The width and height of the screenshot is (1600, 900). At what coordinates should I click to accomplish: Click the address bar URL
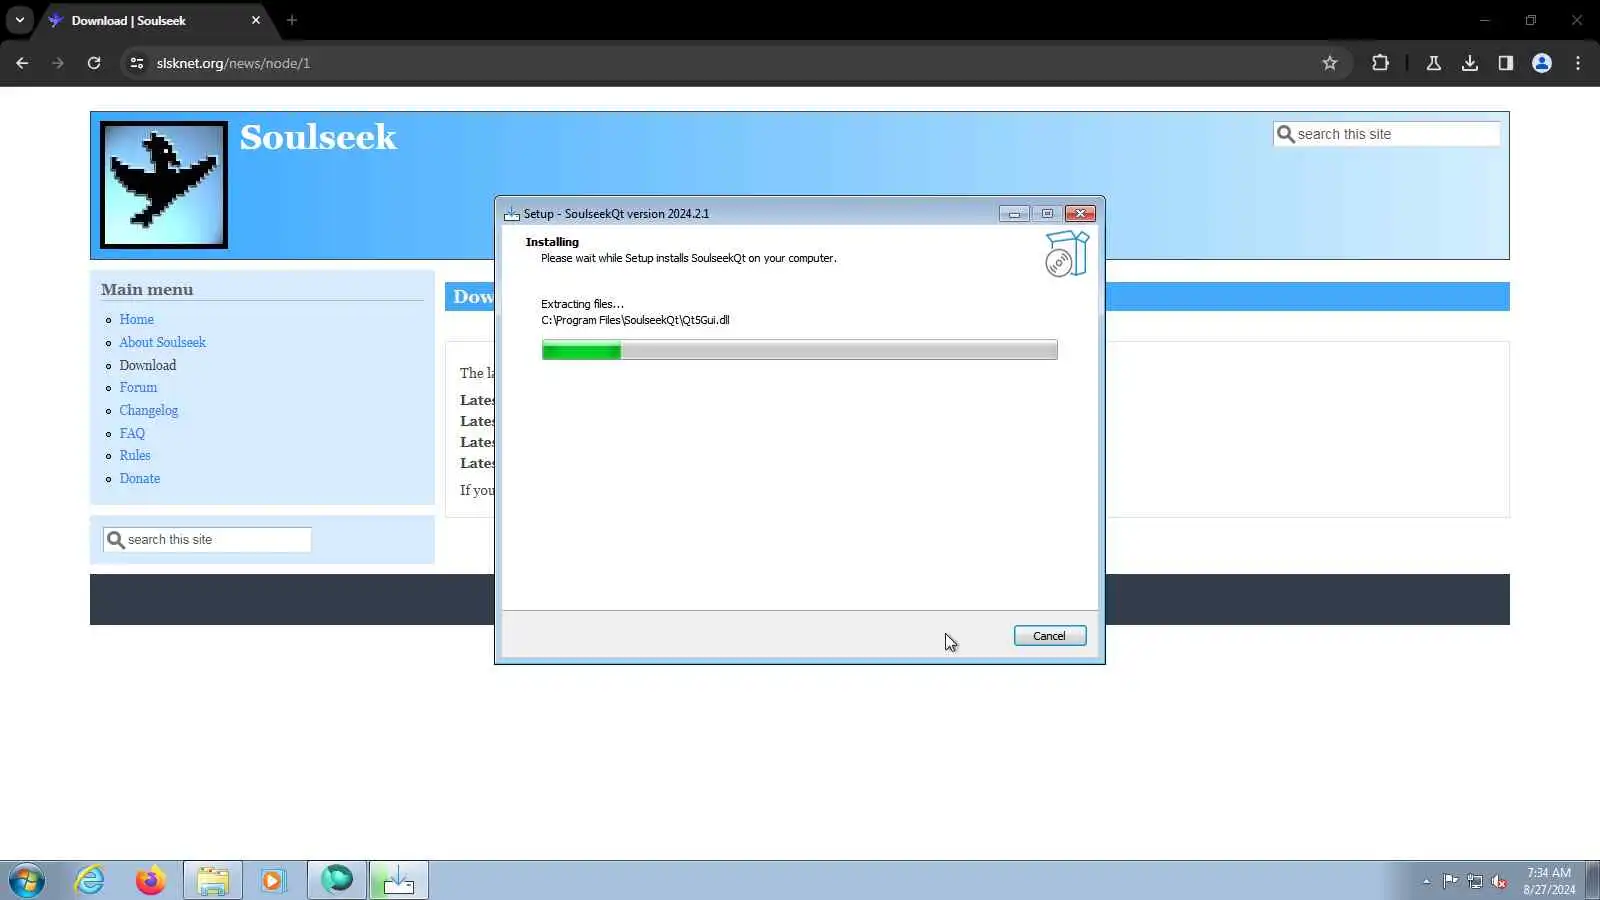tap(233, 63)
